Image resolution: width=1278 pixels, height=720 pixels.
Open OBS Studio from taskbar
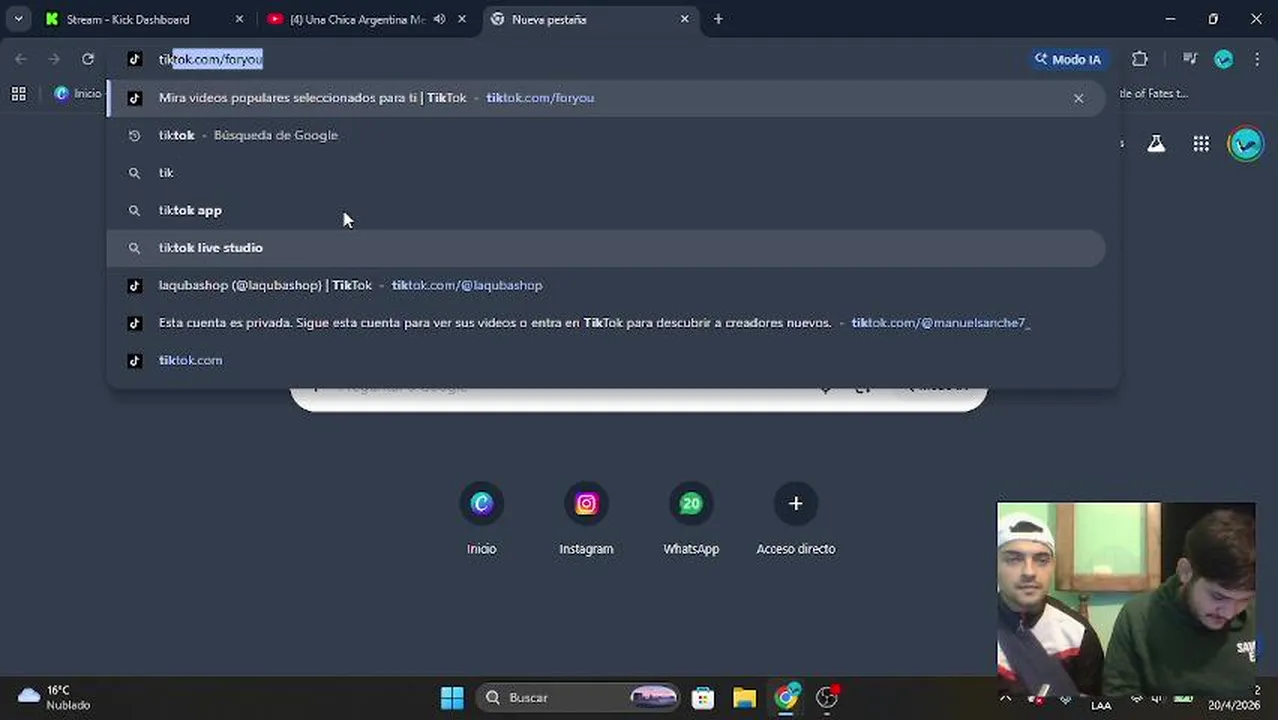(827, 697)
